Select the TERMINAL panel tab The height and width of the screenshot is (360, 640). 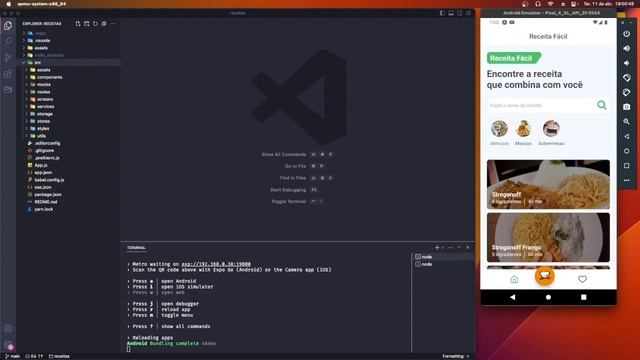point(136,248)
